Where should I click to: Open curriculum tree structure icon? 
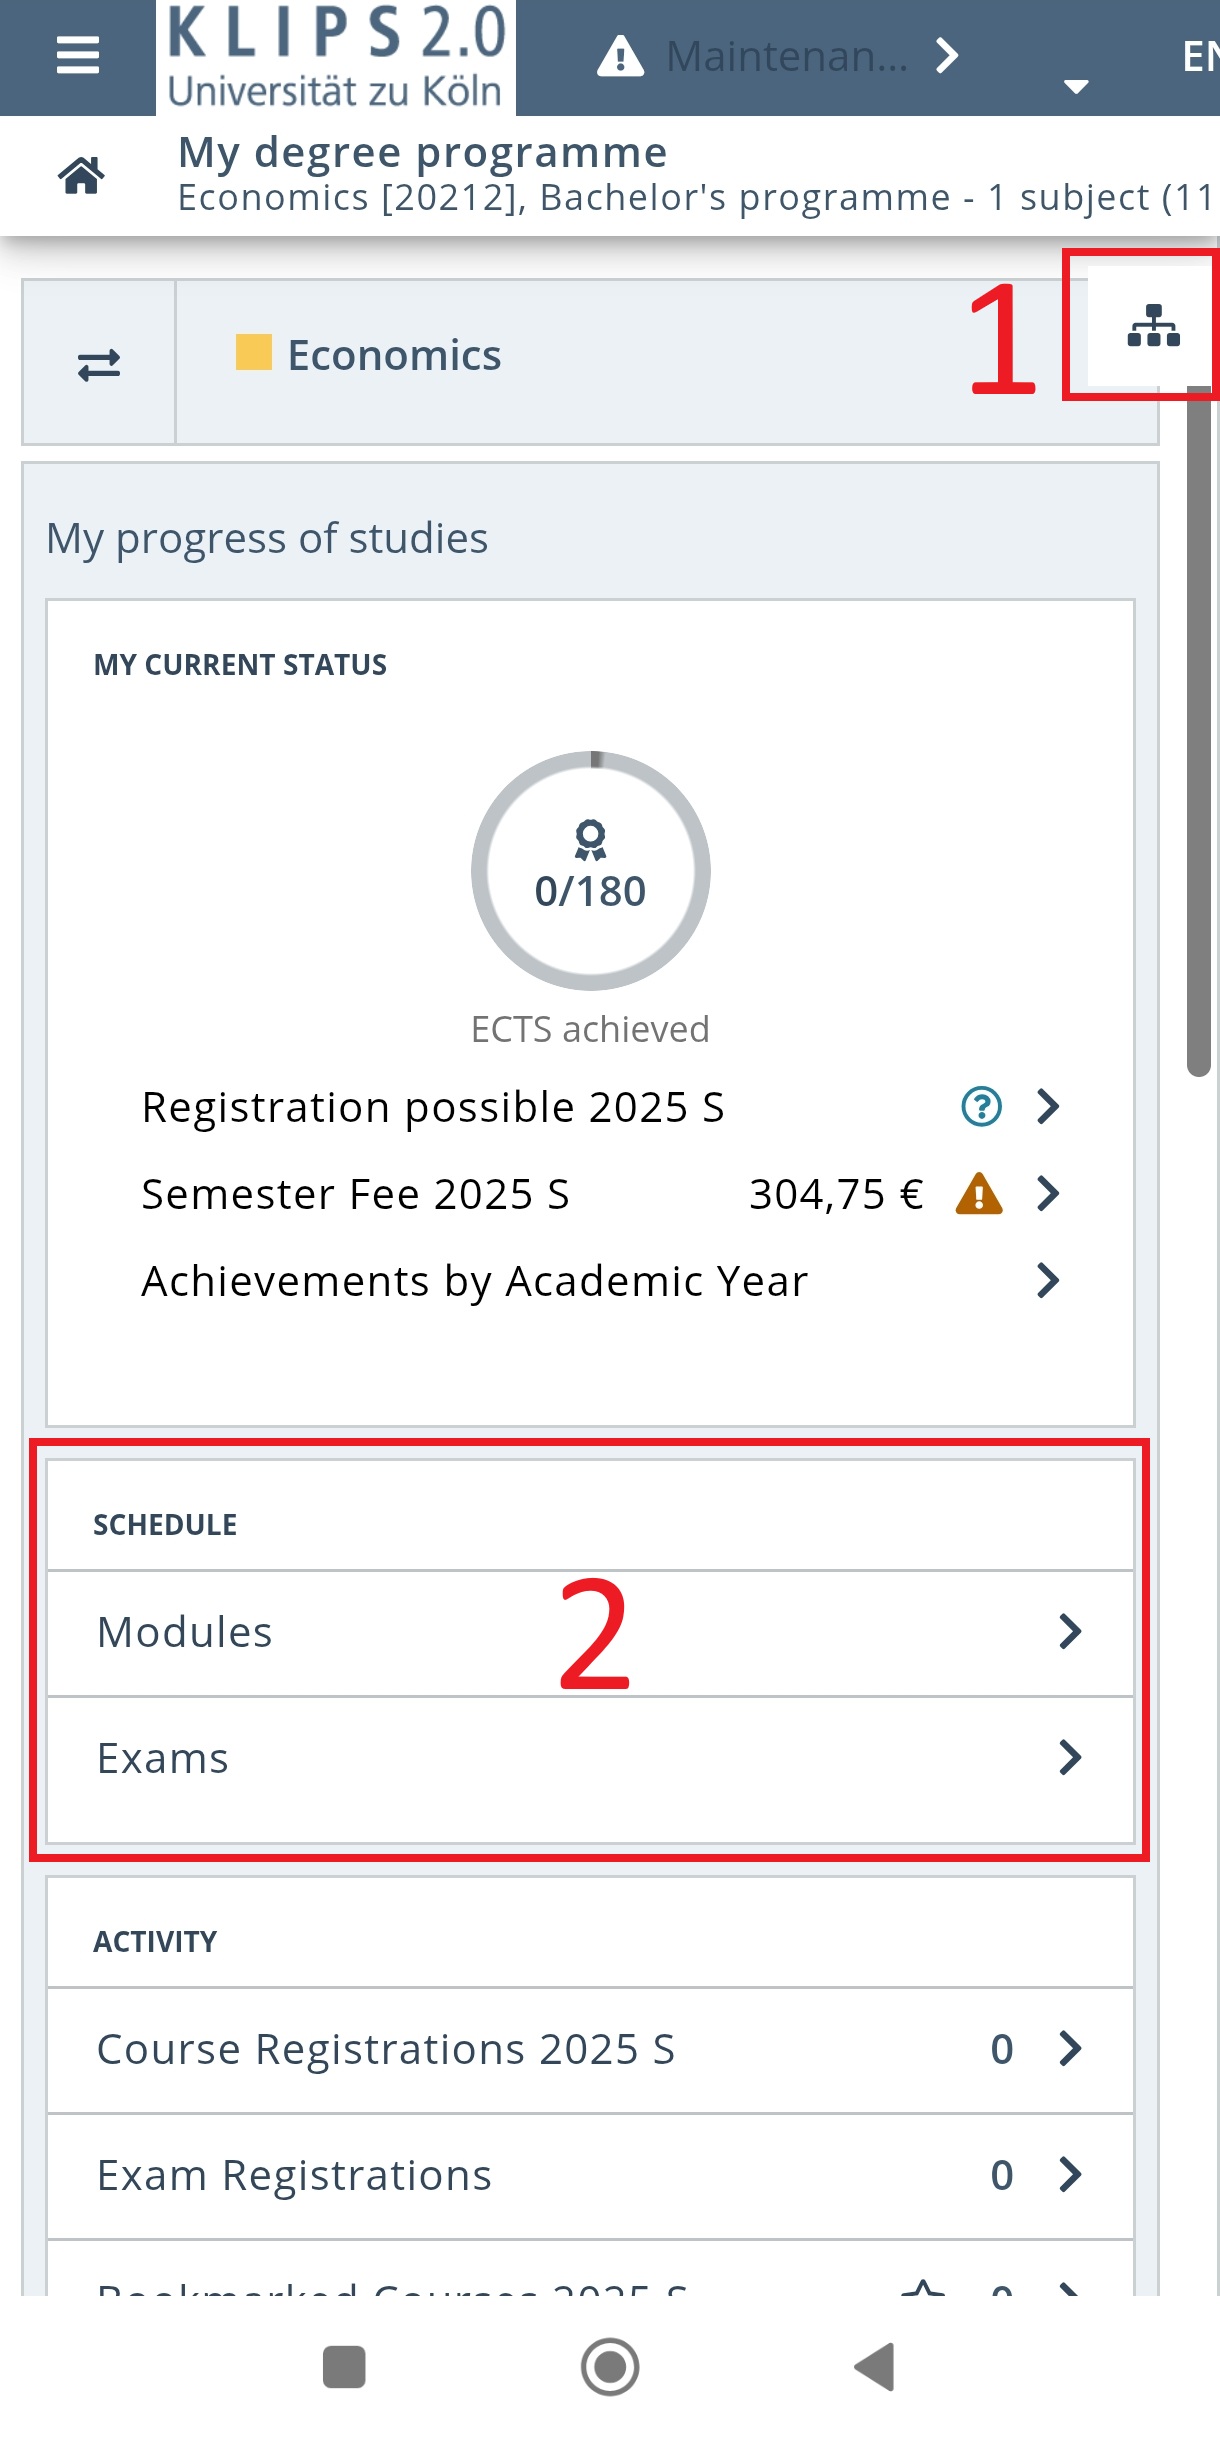(x=1153, y=326)
